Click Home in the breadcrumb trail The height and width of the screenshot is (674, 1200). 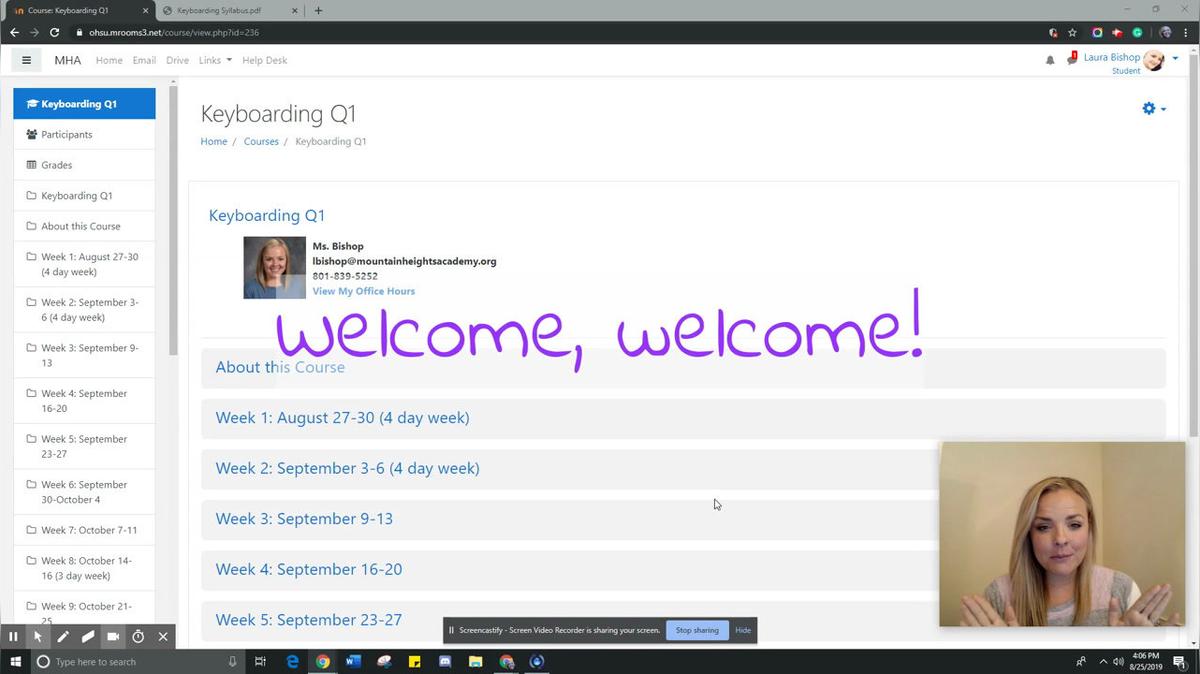click(214, 141)
